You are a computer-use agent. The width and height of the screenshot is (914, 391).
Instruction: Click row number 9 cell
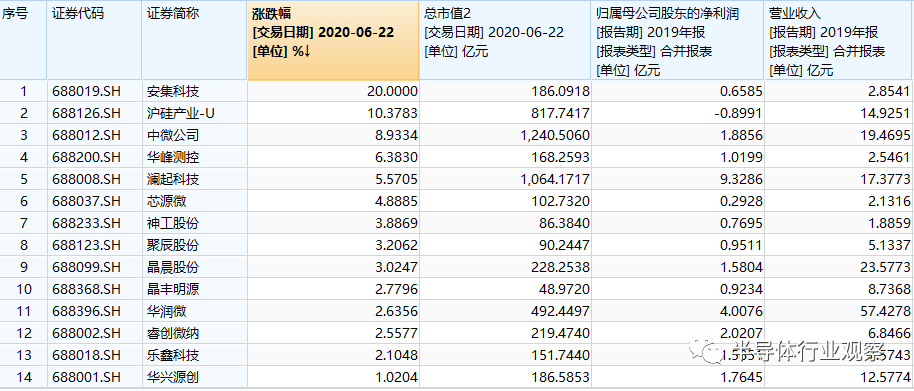23,267
